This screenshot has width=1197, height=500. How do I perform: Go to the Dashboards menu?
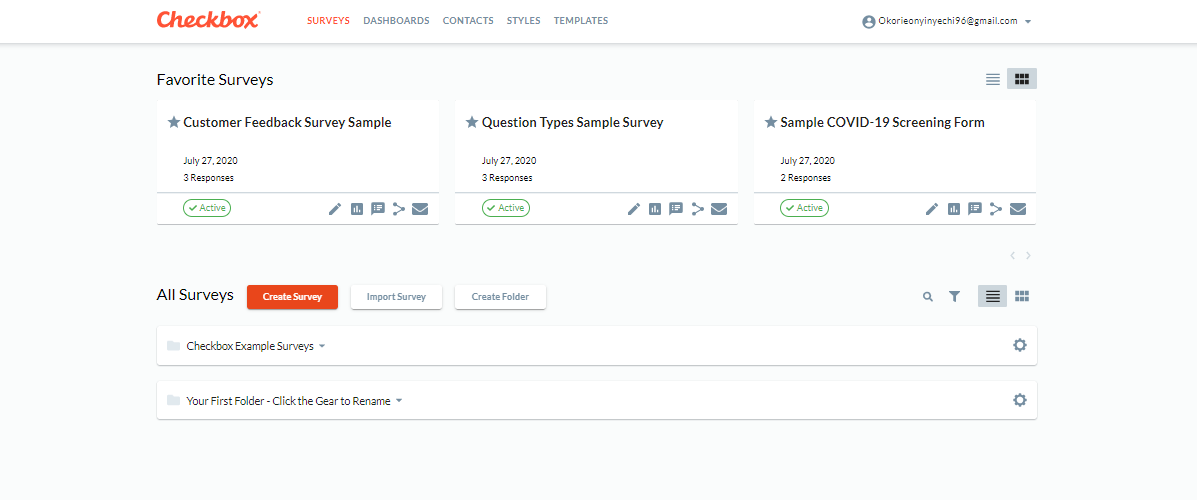396,21
